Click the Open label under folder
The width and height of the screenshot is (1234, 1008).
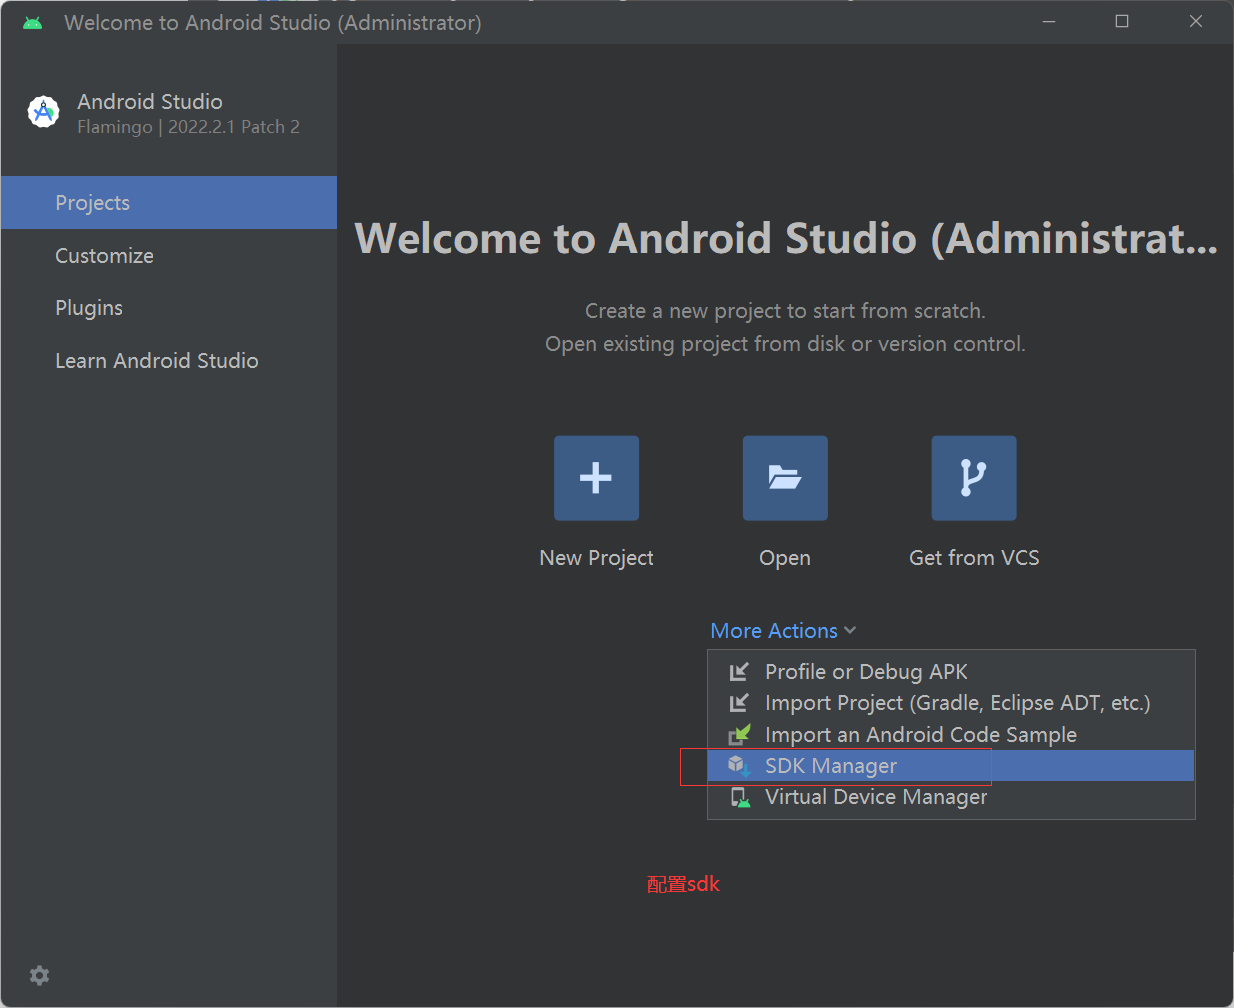[785, 558]
